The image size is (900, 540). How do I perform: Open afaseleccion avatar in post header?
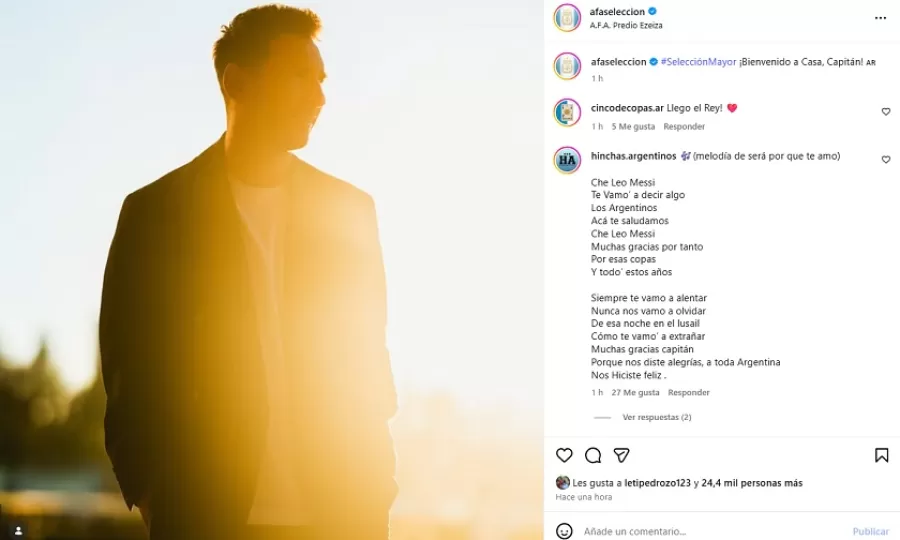567,17
